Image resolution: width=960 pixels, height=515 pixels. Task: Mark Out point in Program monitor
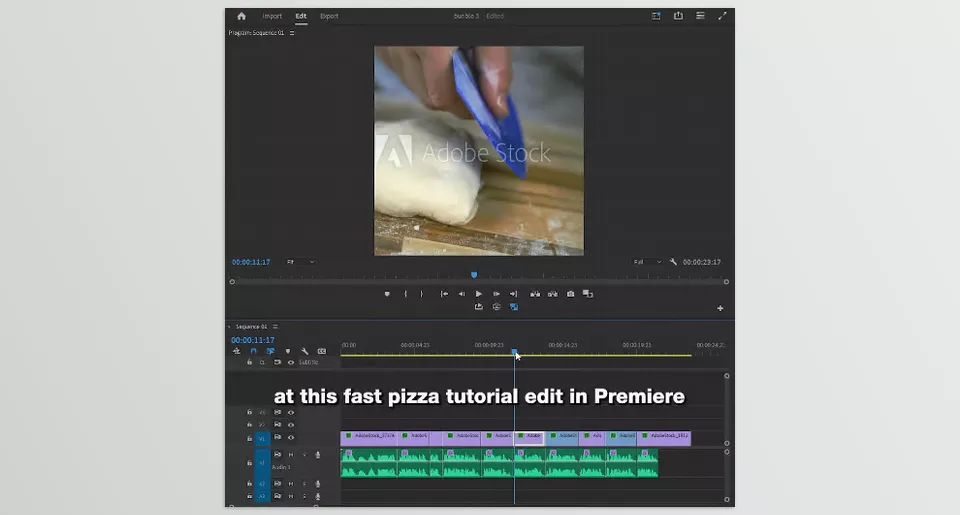click(x=421, y=294)
